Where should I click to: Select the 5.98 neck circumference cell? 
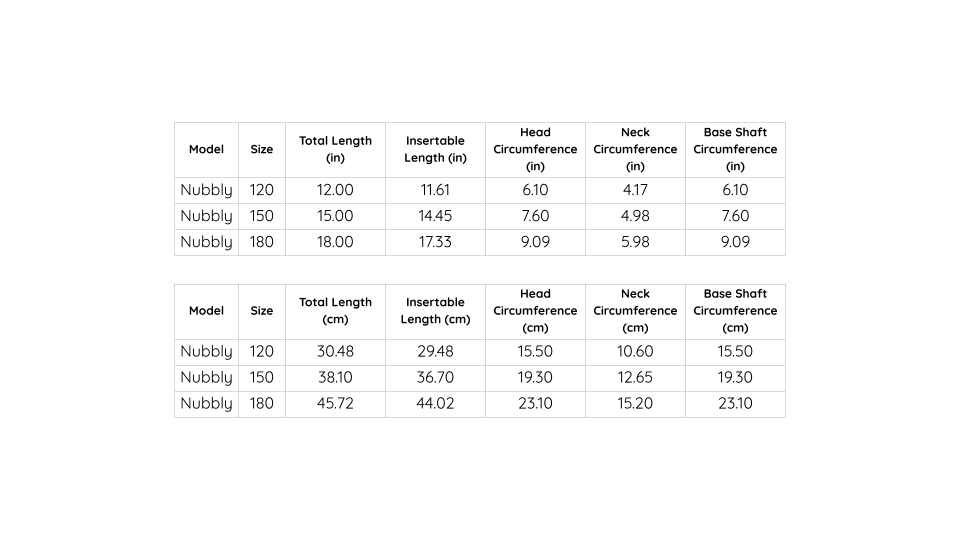(x=635, y=242)
